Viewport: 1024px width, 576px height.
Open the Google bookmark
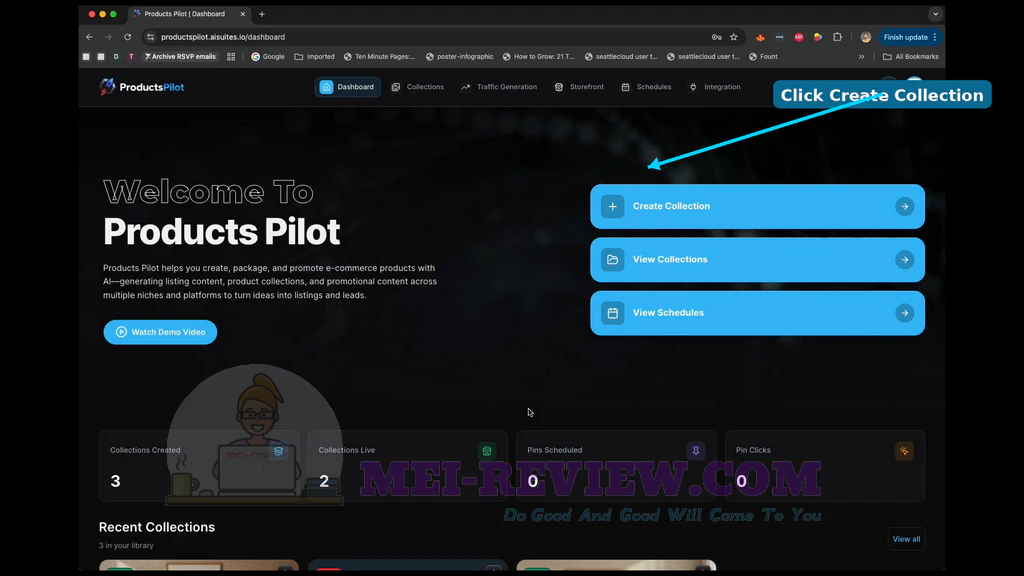click(268, 57)
